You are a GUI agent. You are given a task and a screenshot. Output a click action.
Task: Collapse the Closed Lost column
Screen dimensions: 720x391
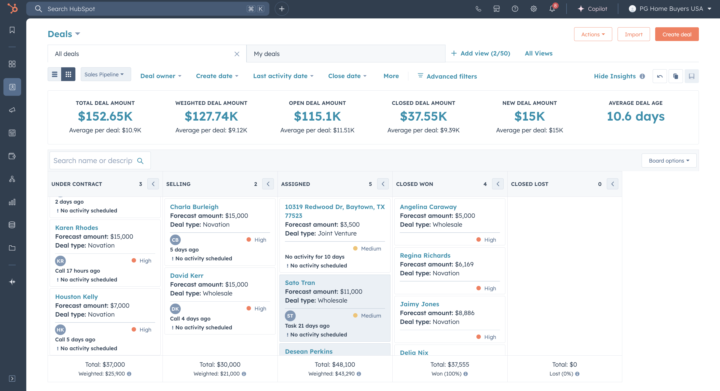click(x=613, y=184)
